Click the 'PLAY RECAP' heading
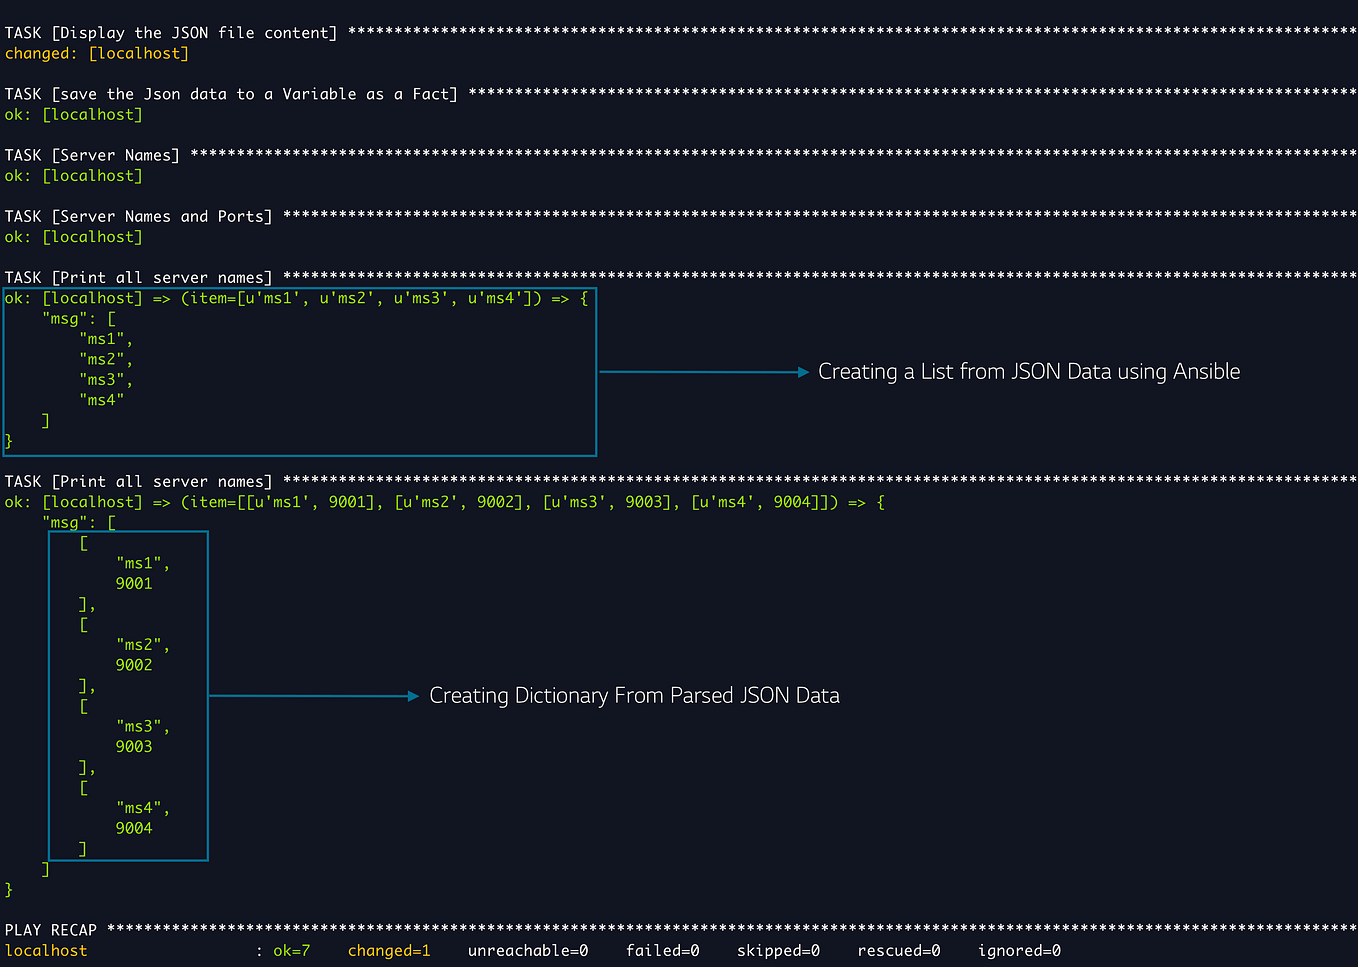Image resolution: width=1358 pixels, height=967 pixels. coord(50,929)
